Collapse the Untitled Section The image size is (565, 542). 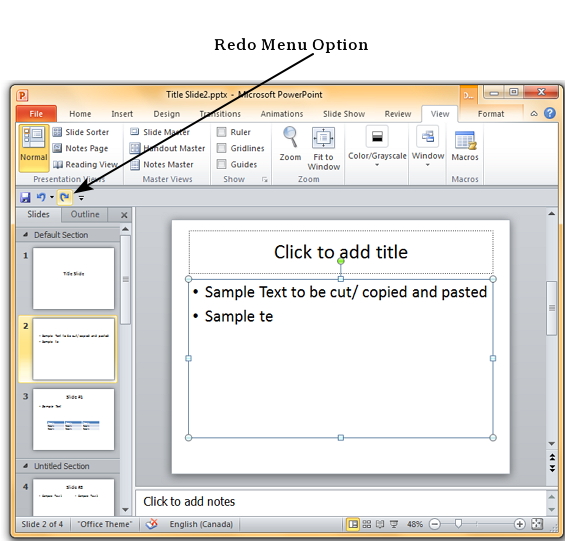click(x=26, y=466)
